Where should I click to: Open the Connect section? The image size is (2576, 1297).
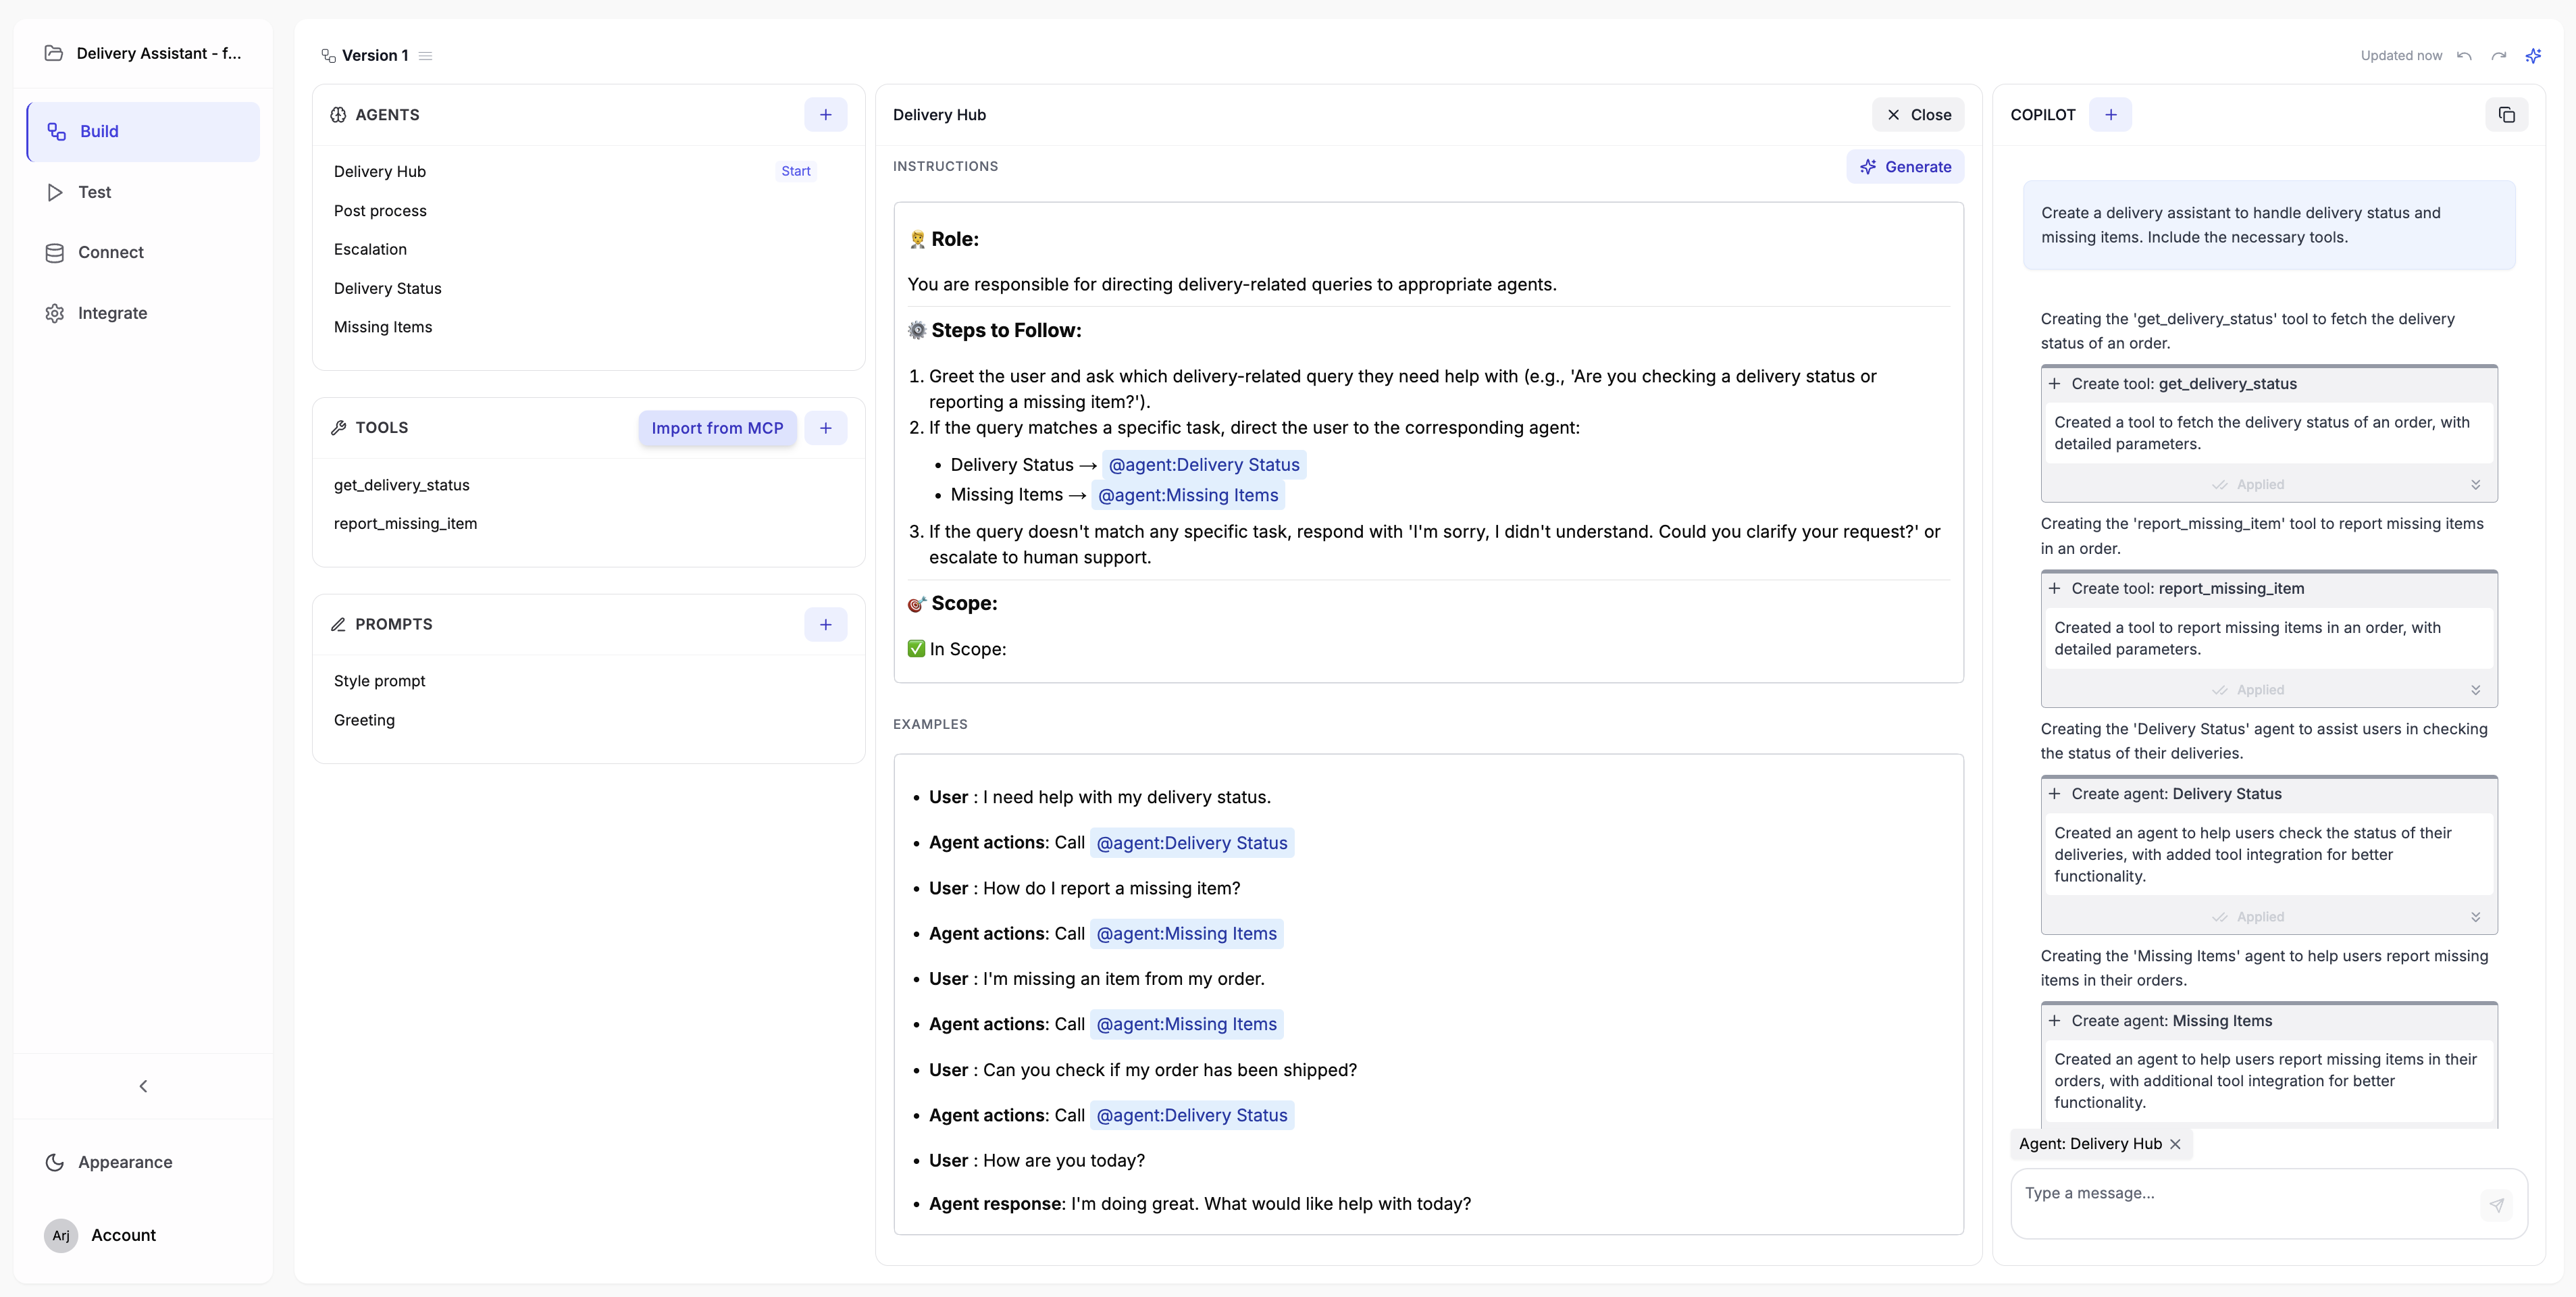point(110,253)
